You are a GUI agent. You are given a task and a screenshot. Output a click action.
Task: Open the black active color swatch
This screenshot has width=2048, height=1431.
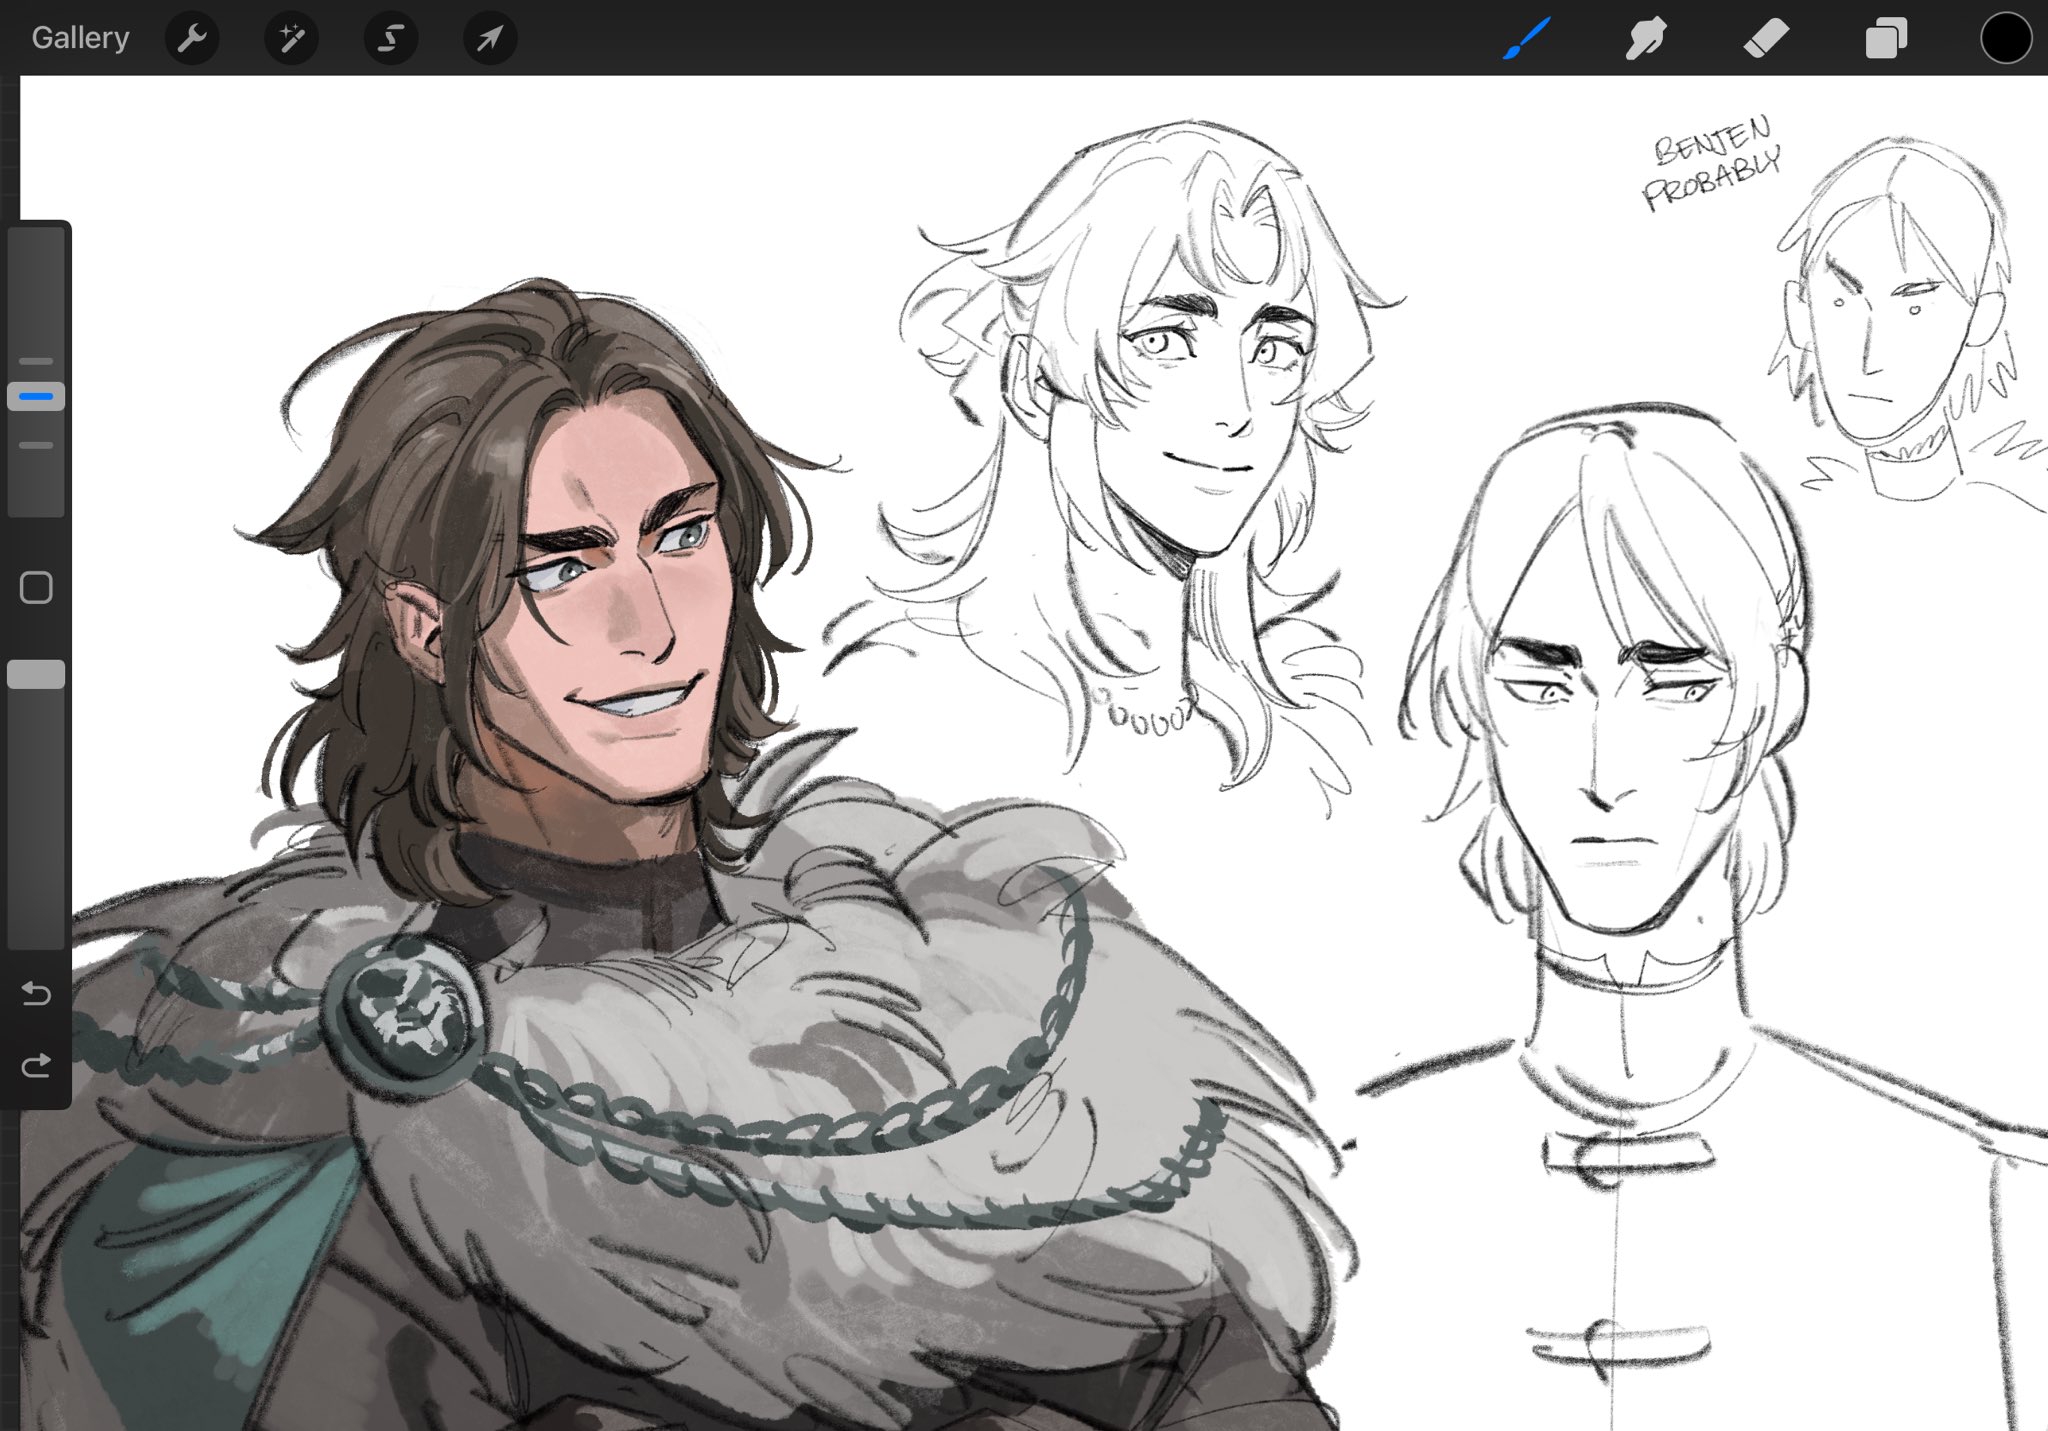2005,39
